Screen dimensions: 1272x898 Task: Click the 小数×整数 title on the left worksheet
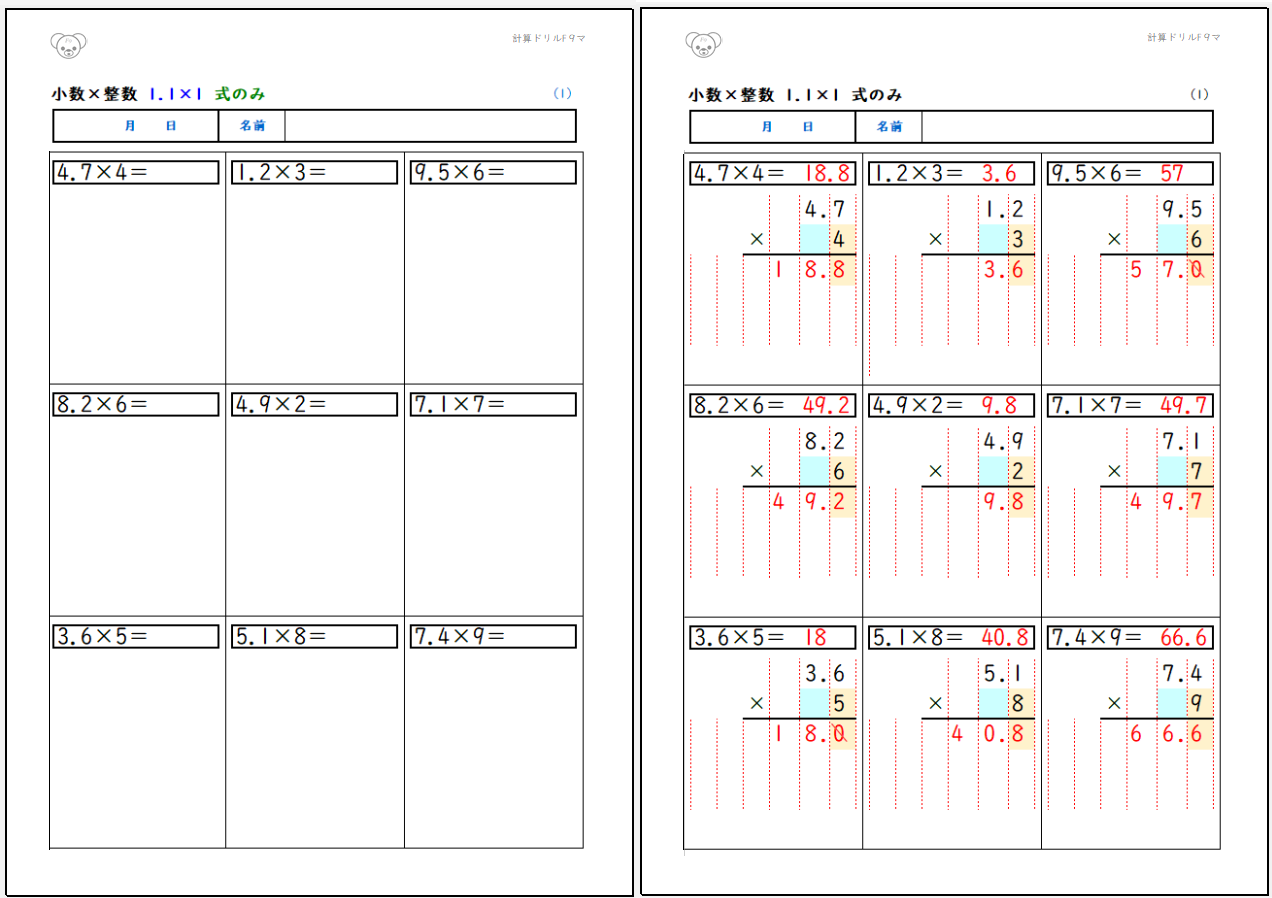point(96,94)
